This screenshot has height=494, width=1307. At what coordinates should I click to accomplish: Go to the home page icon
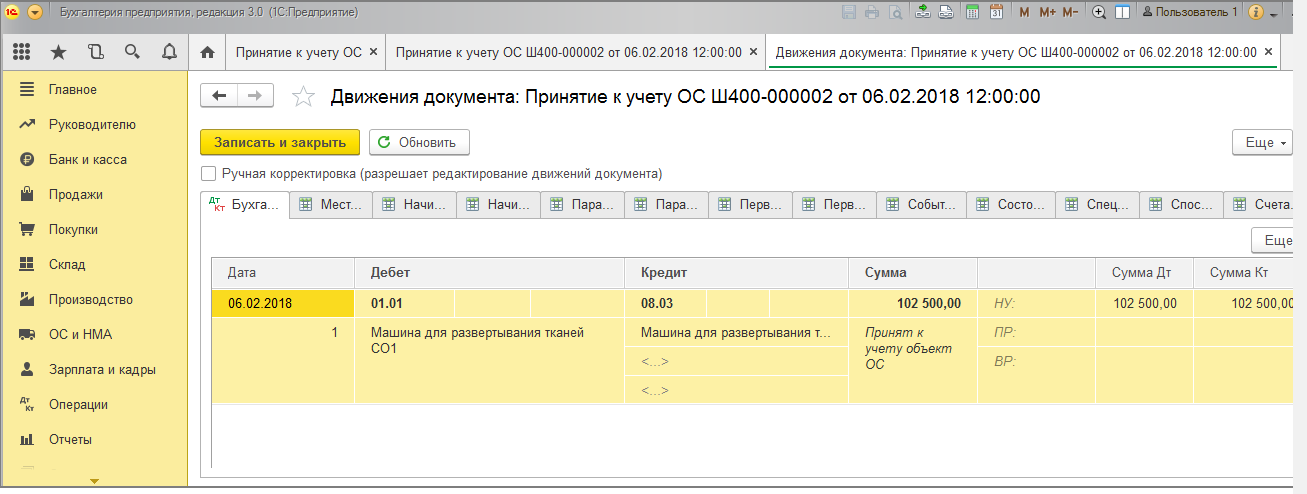coord(207,52)
